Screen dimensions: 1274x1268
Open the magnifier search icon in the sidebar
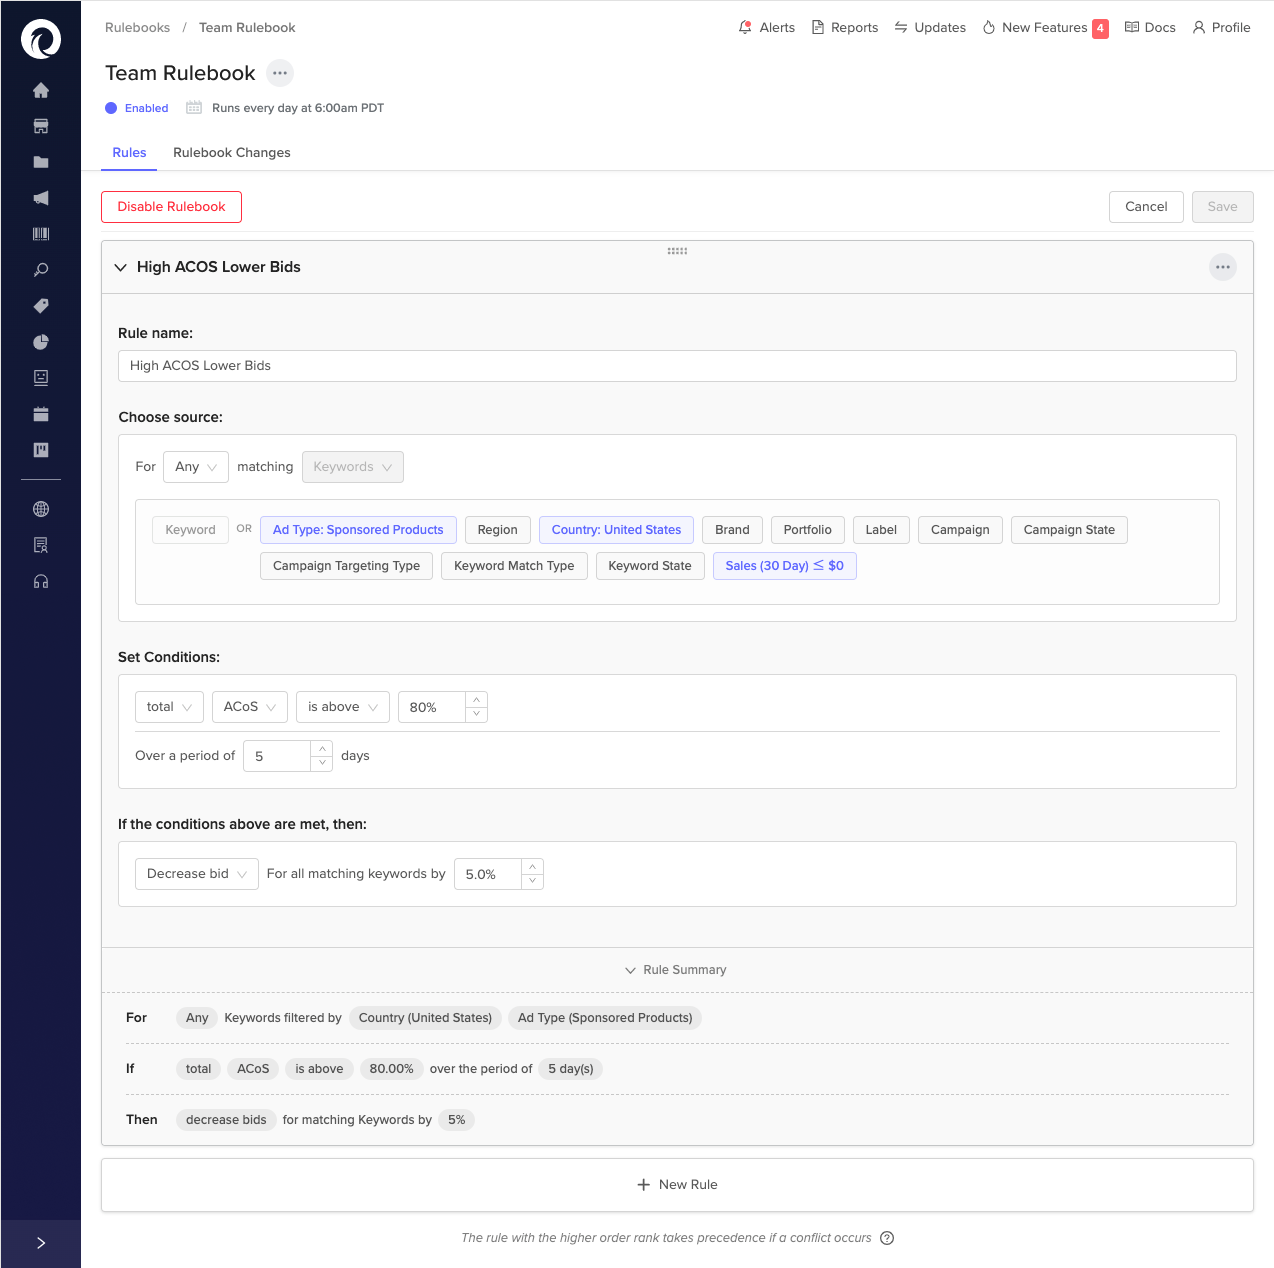pyautogui.click(x=41, y=270)
